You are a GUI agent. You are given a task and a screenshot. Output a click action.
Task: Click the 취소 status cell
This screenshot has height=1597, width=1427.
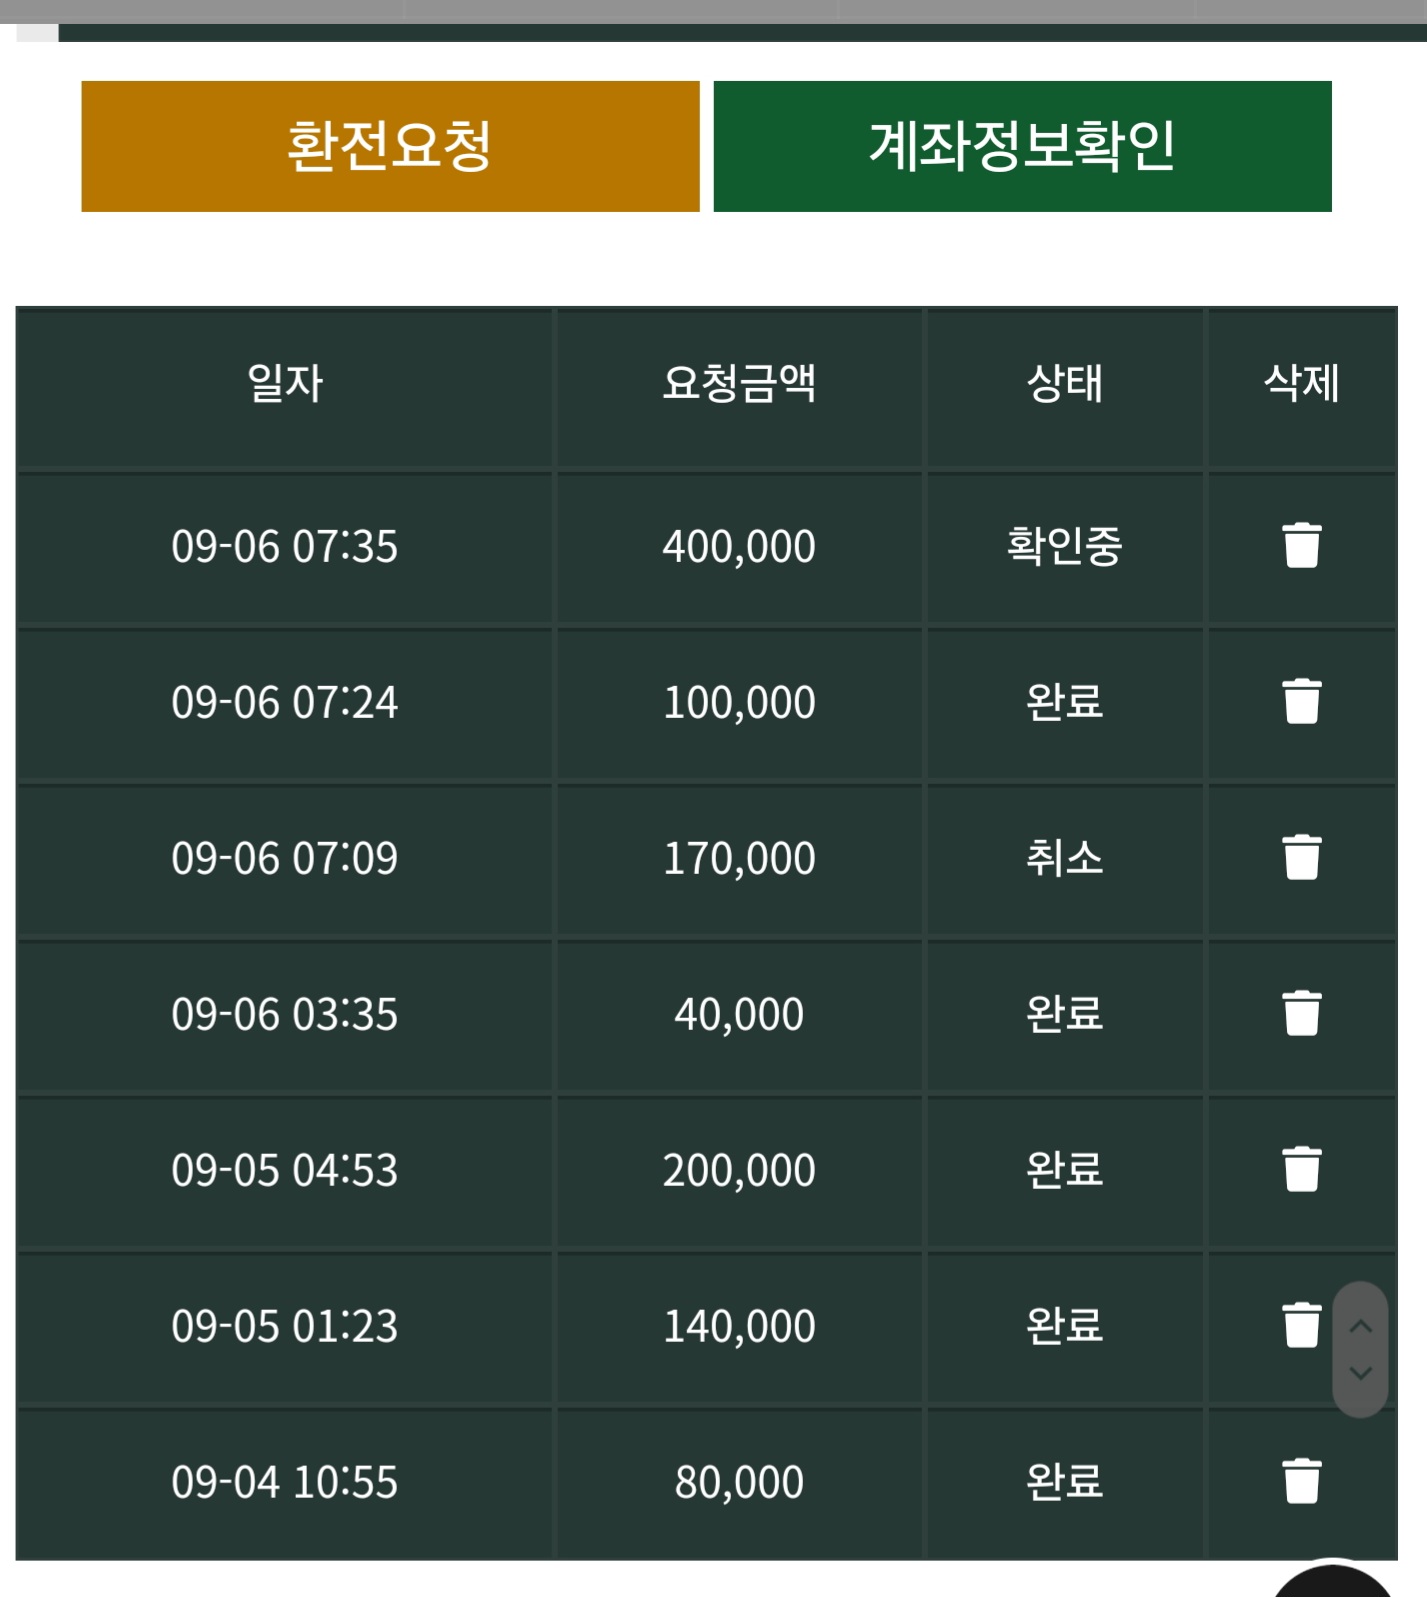[1065, 858]
